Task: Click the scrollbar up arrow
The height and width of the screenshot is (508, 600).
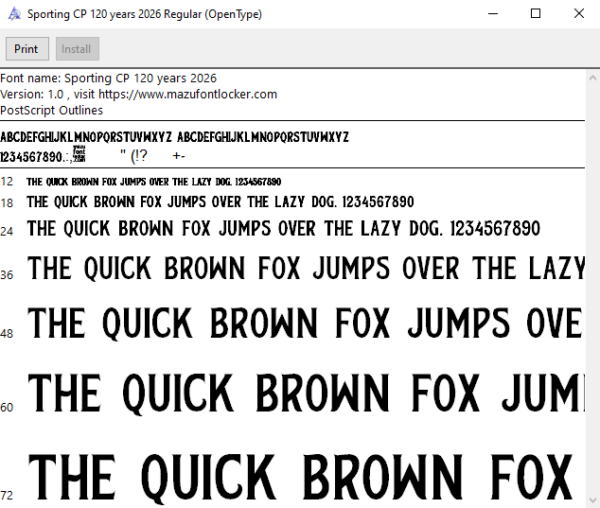Action: [593, 78]
